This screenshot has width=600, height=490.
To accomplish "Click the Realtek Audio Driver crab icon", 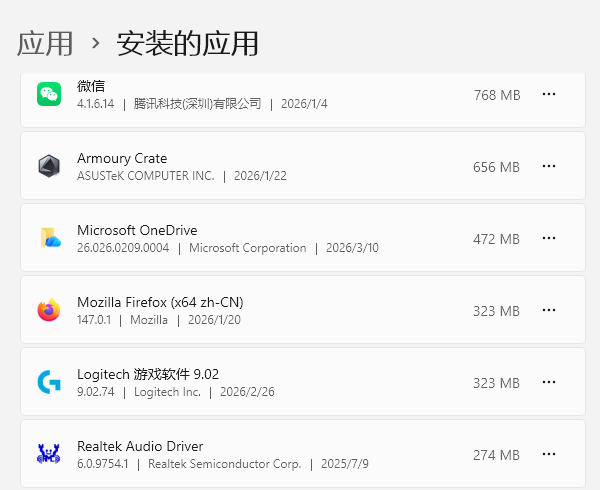I will [x=49, y=454].
